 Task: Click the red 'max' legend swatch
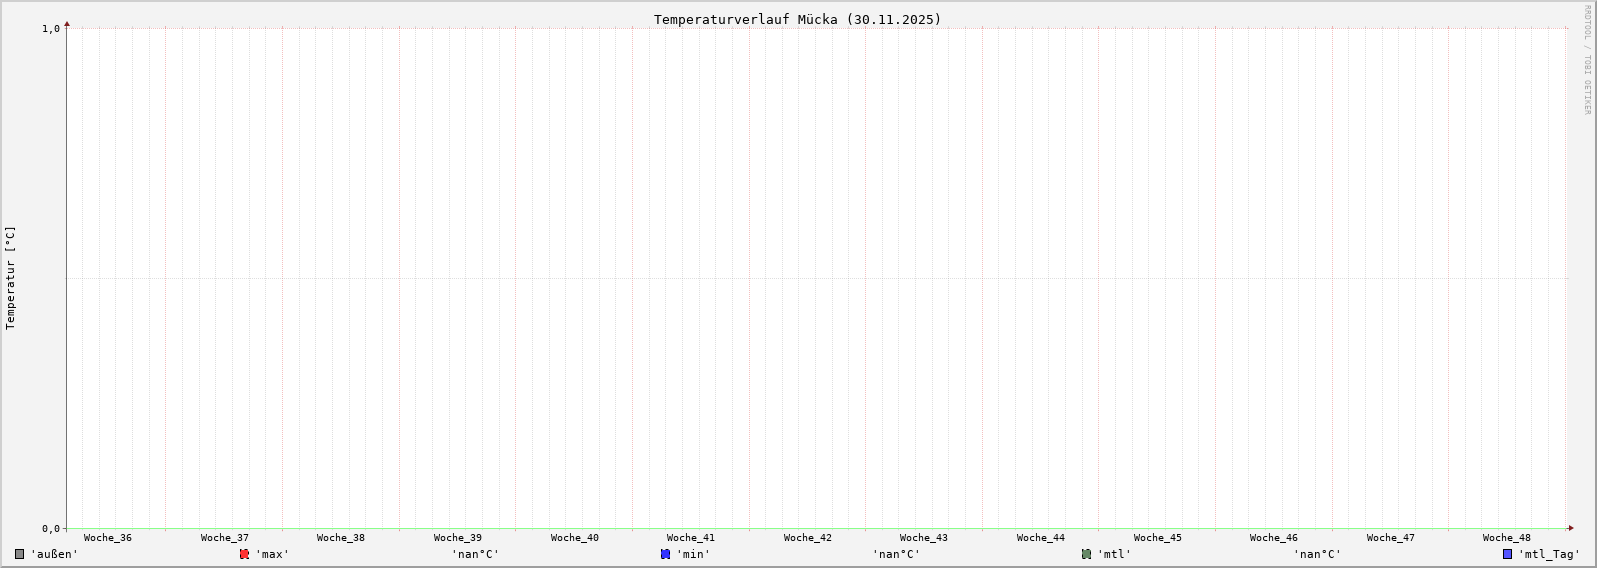tap(244, 554)
